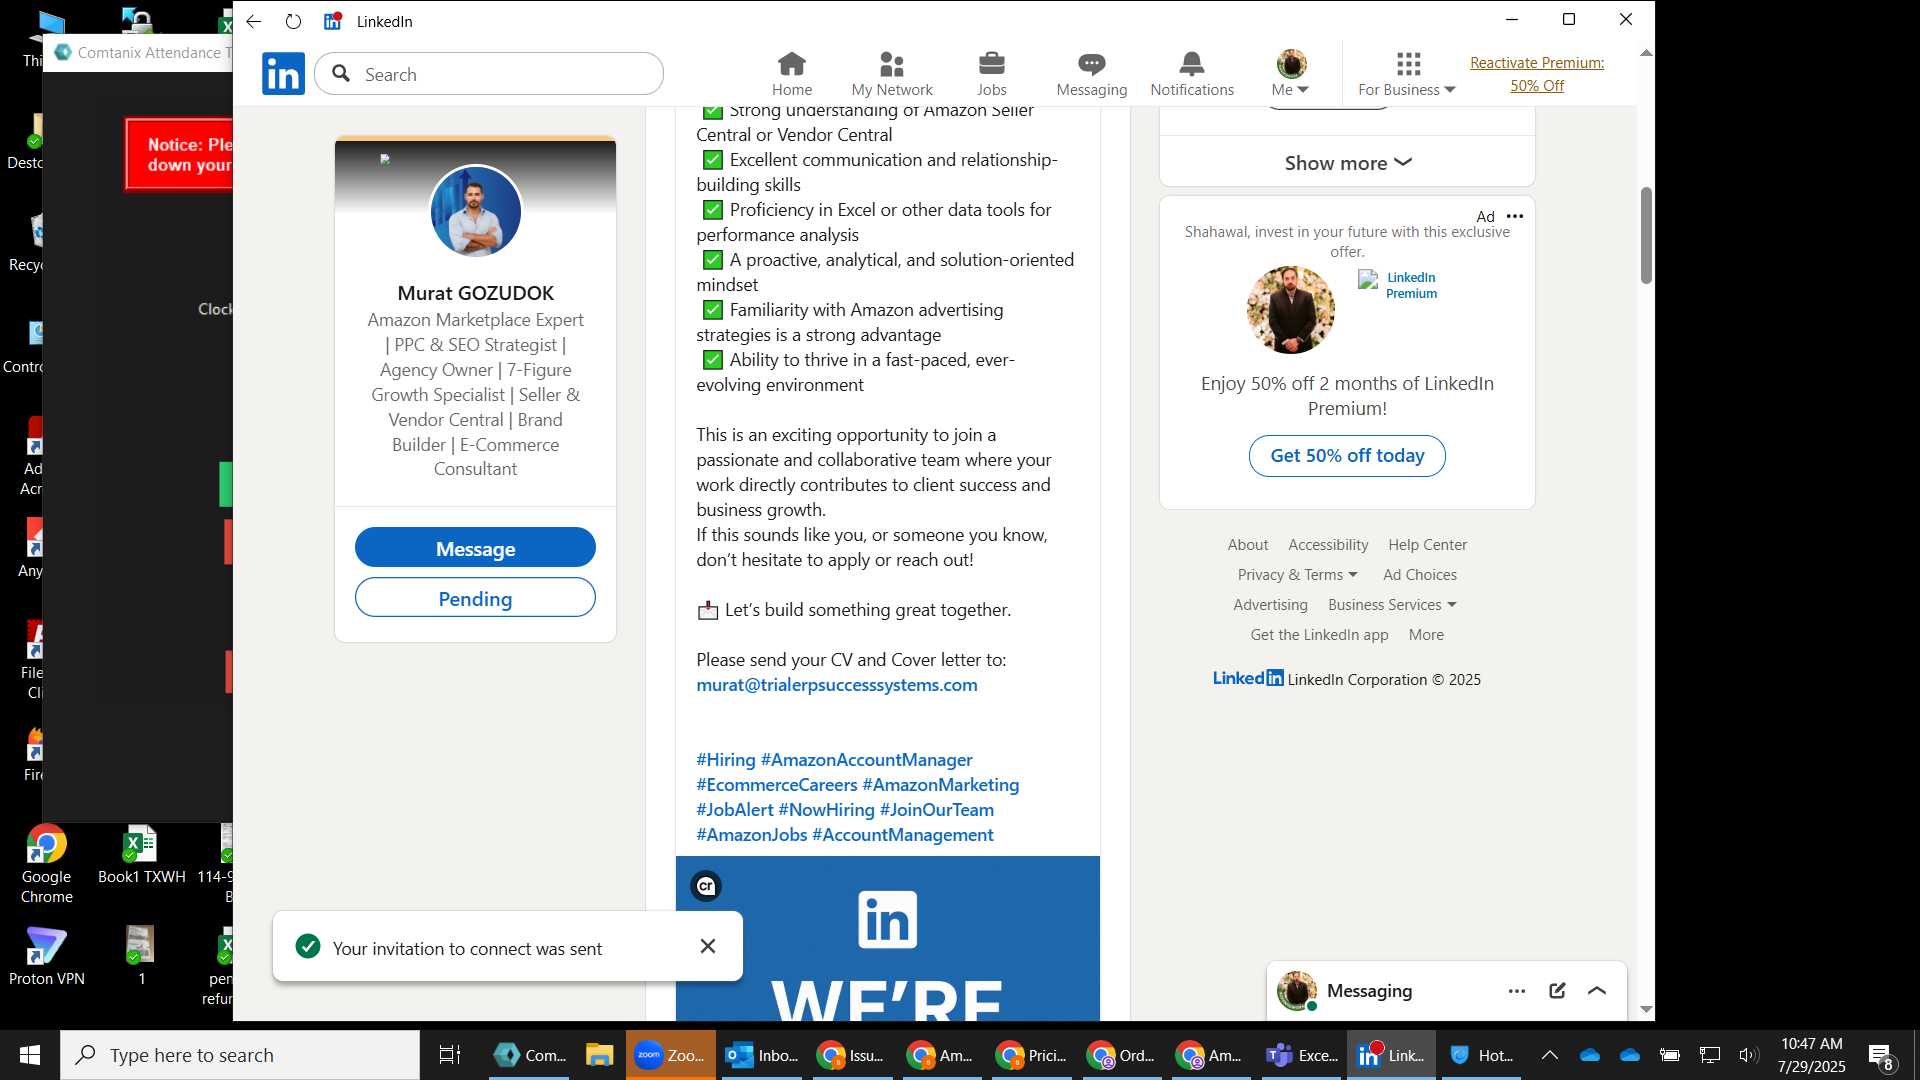Switch to the Outlook Inbox taskbar item
1920x1080 pixels.
[x=761, y=1055]
